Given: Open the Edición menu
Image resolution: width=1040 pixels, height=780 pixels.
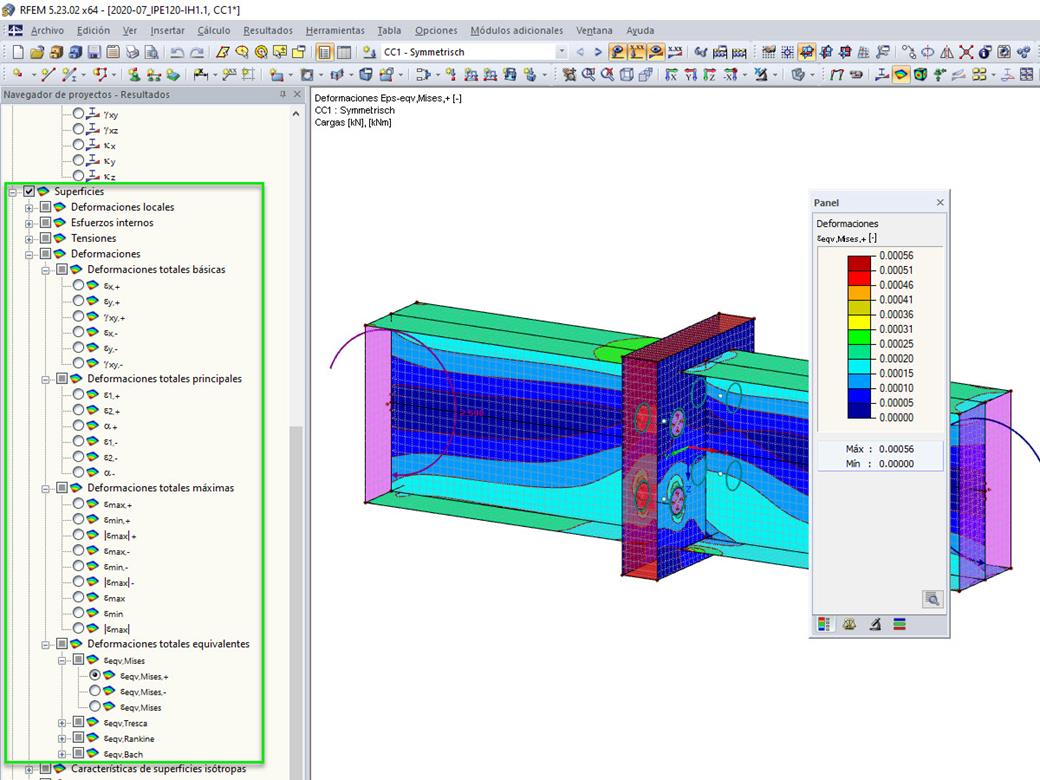Looking at the screenshot, I should (94, 31).
